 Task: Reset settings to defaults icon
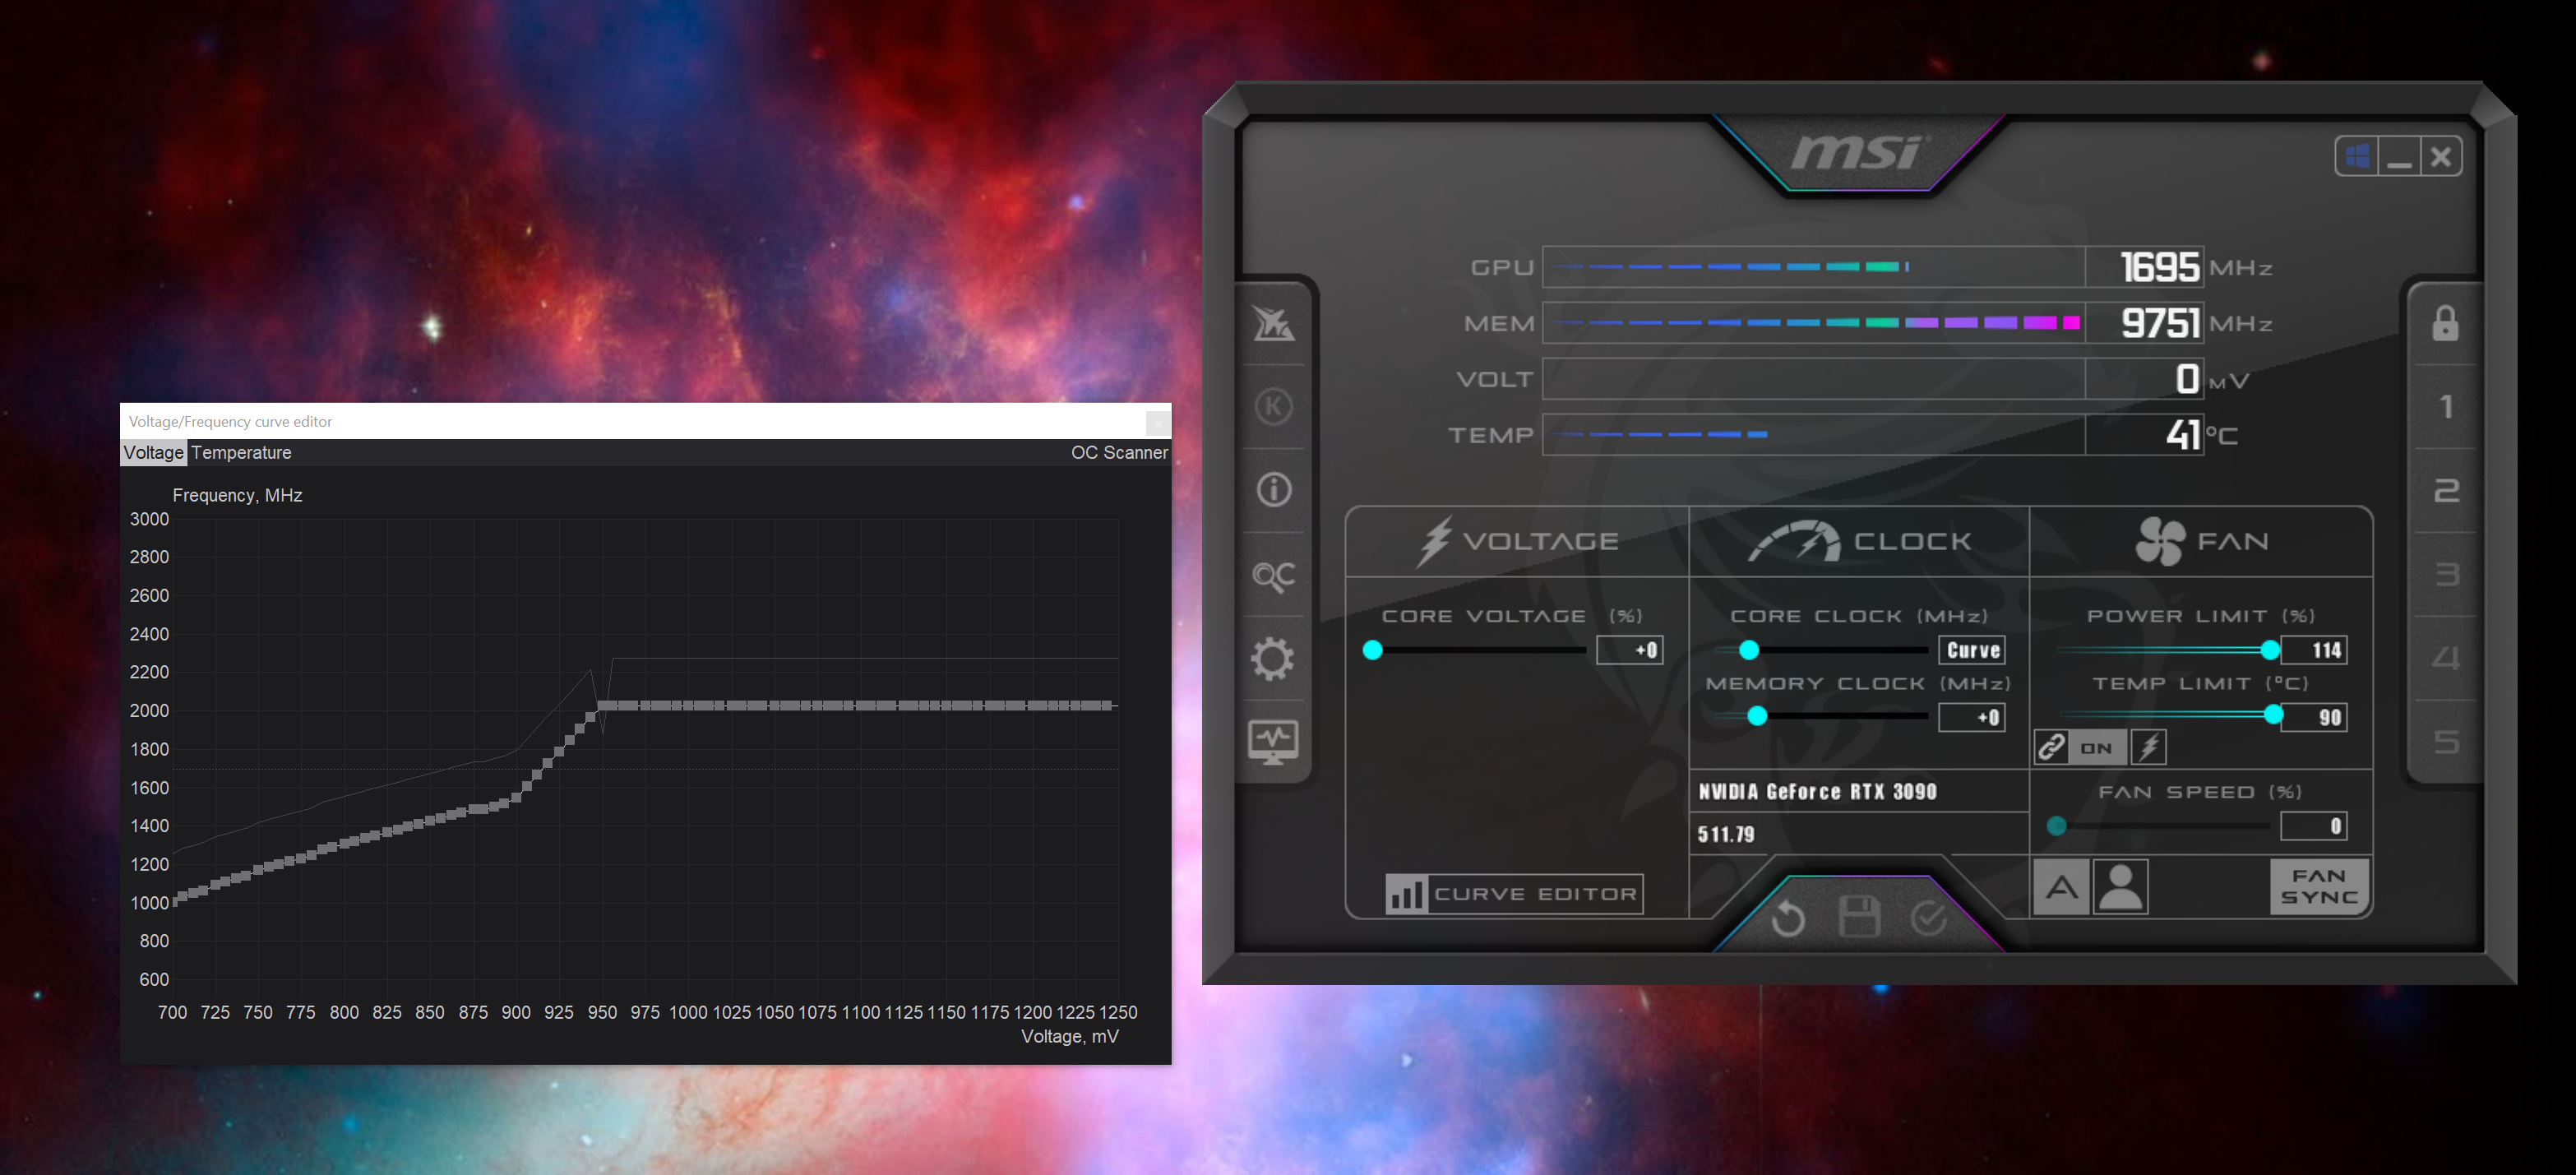[x=1788, y=918]
